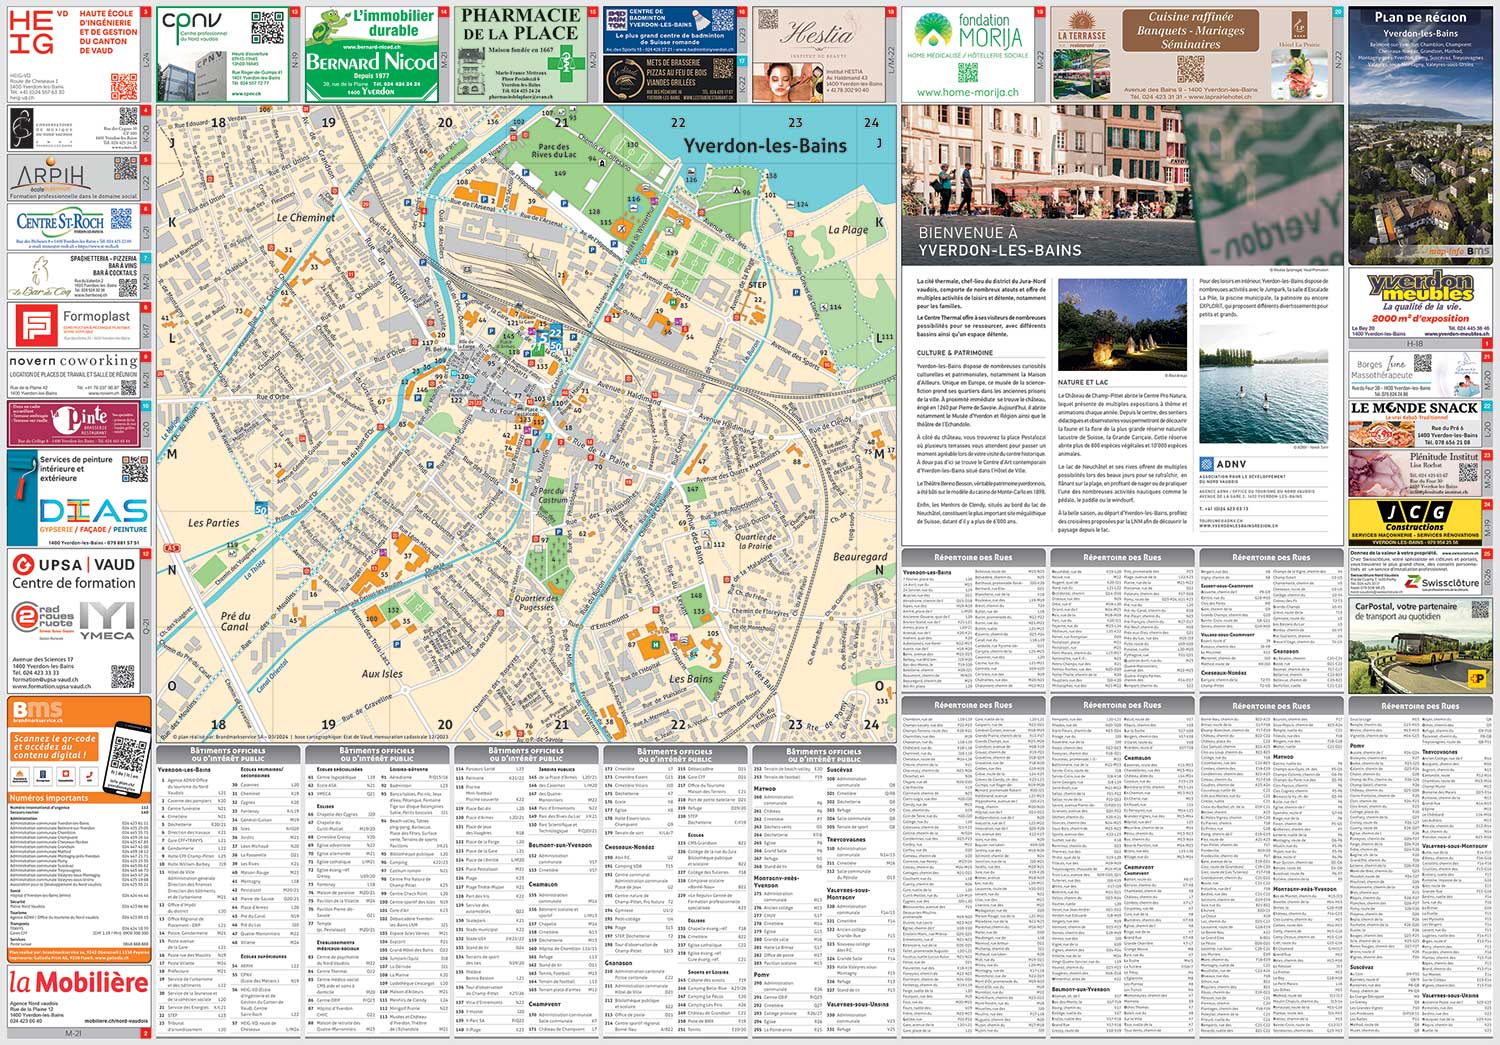Click the QR code beside Services de peinture

tap(134, 469)
